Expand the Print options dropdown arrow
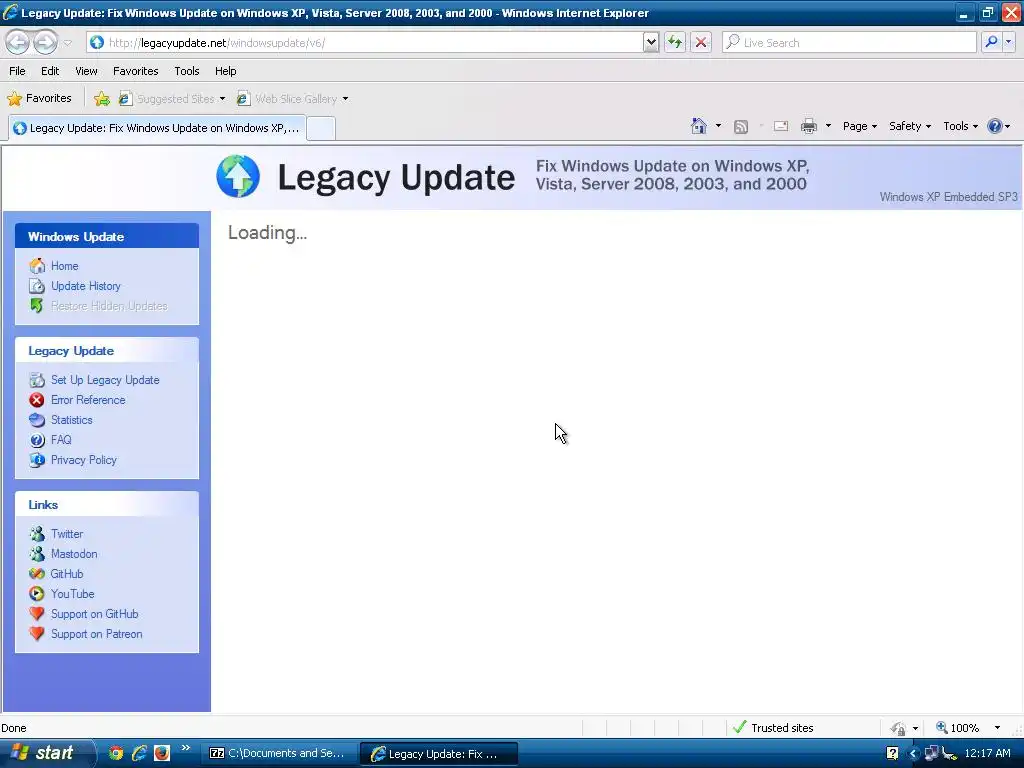This screenshot has height=768, width=1024. (x=828, y=126)
